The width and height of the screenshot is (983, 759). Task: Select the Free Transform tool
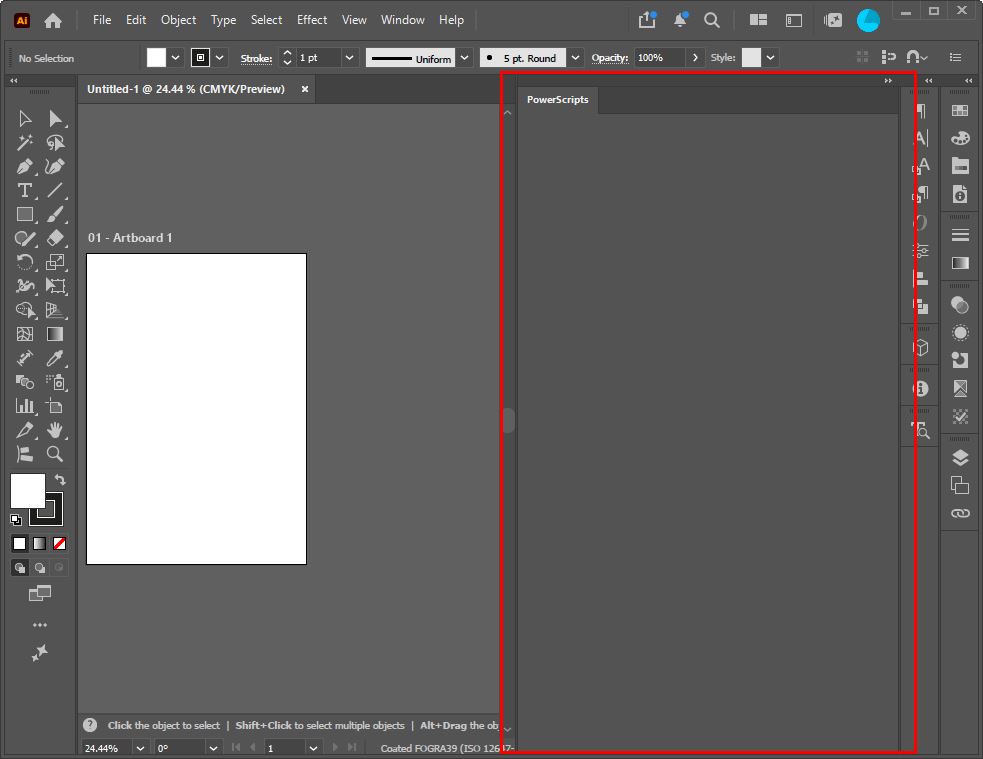click(x=55, y=286)
